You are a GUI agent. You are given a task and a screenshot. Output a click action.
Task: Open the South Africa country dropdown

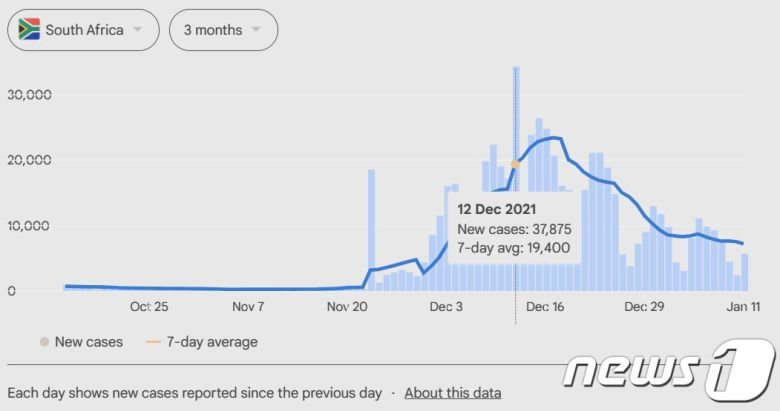(83, 30)
